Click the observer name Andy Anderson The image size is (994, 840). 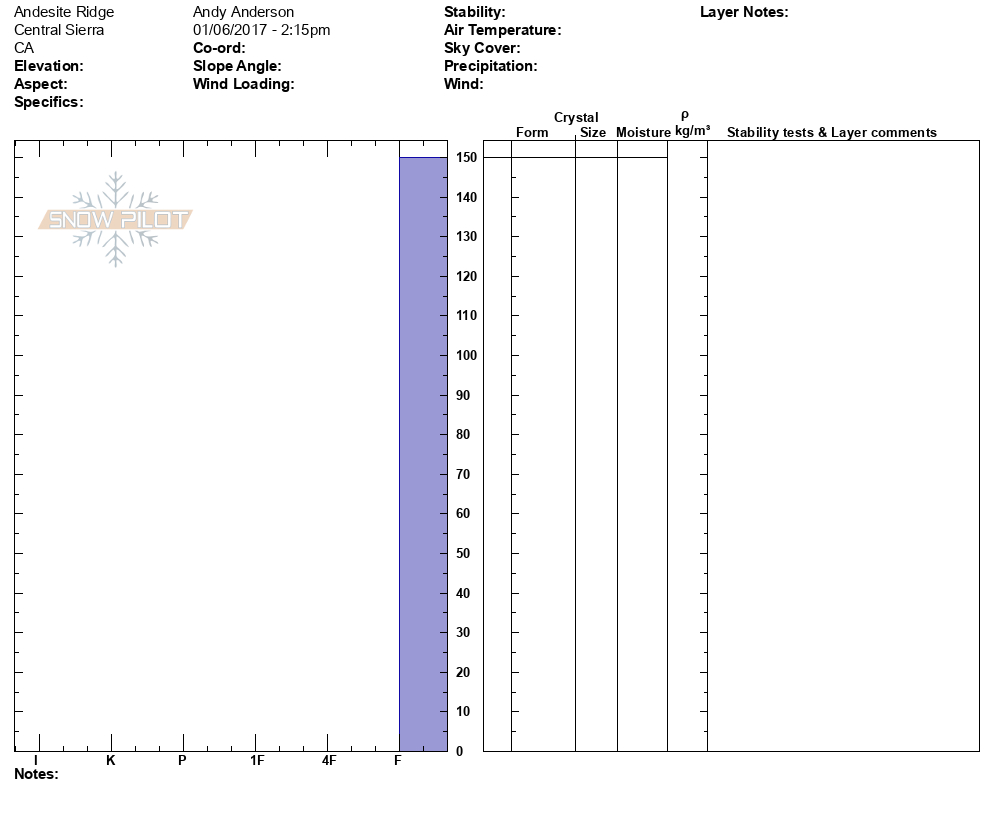243,12
